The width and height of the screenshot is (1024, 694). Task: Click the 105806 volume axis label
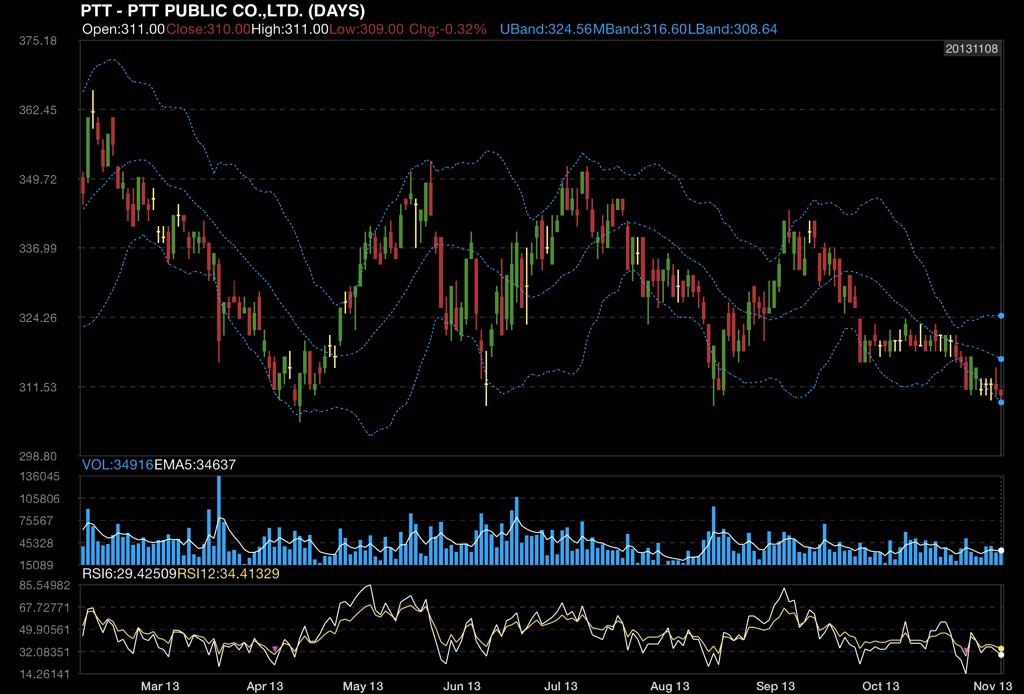40,499
